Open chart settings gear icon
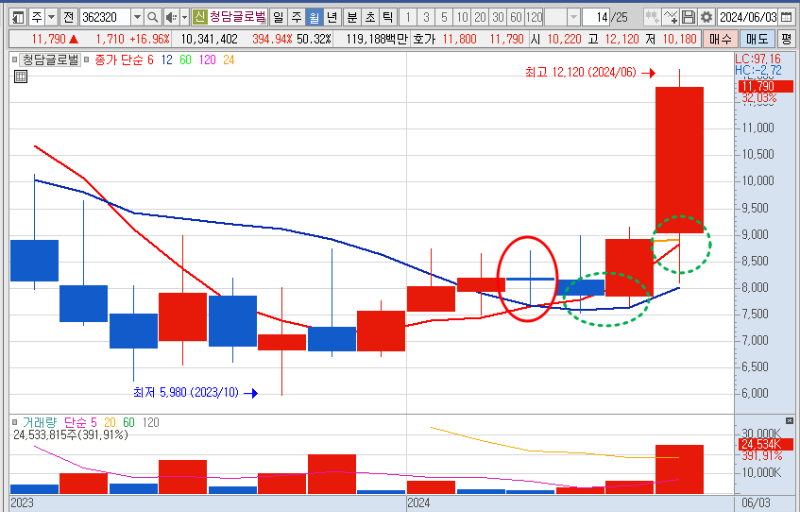This screenshot has width=800, height=512. (x=706, y=17)
